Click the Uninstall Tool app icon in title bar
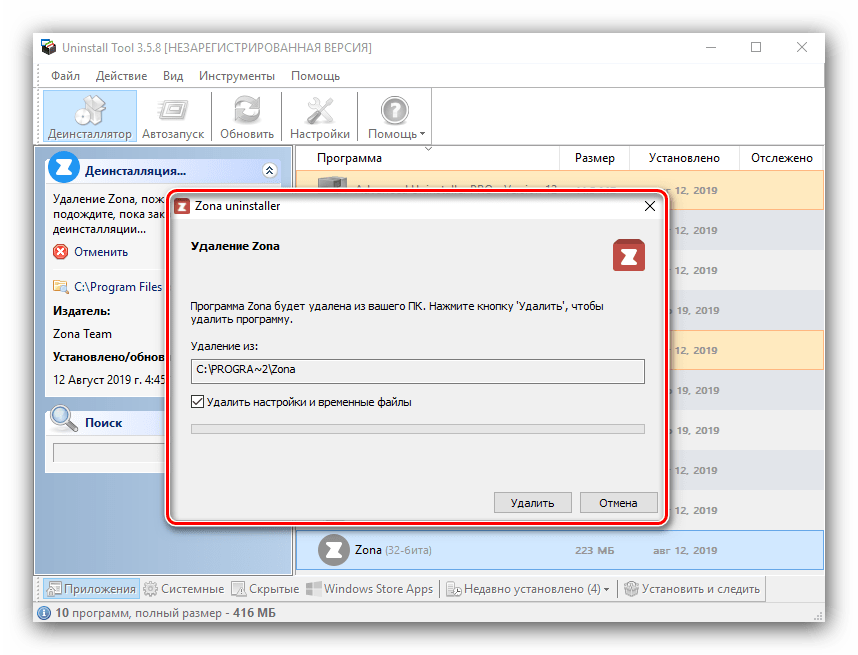Viewport: 858px width, 655px height. [x=48, y=47]
